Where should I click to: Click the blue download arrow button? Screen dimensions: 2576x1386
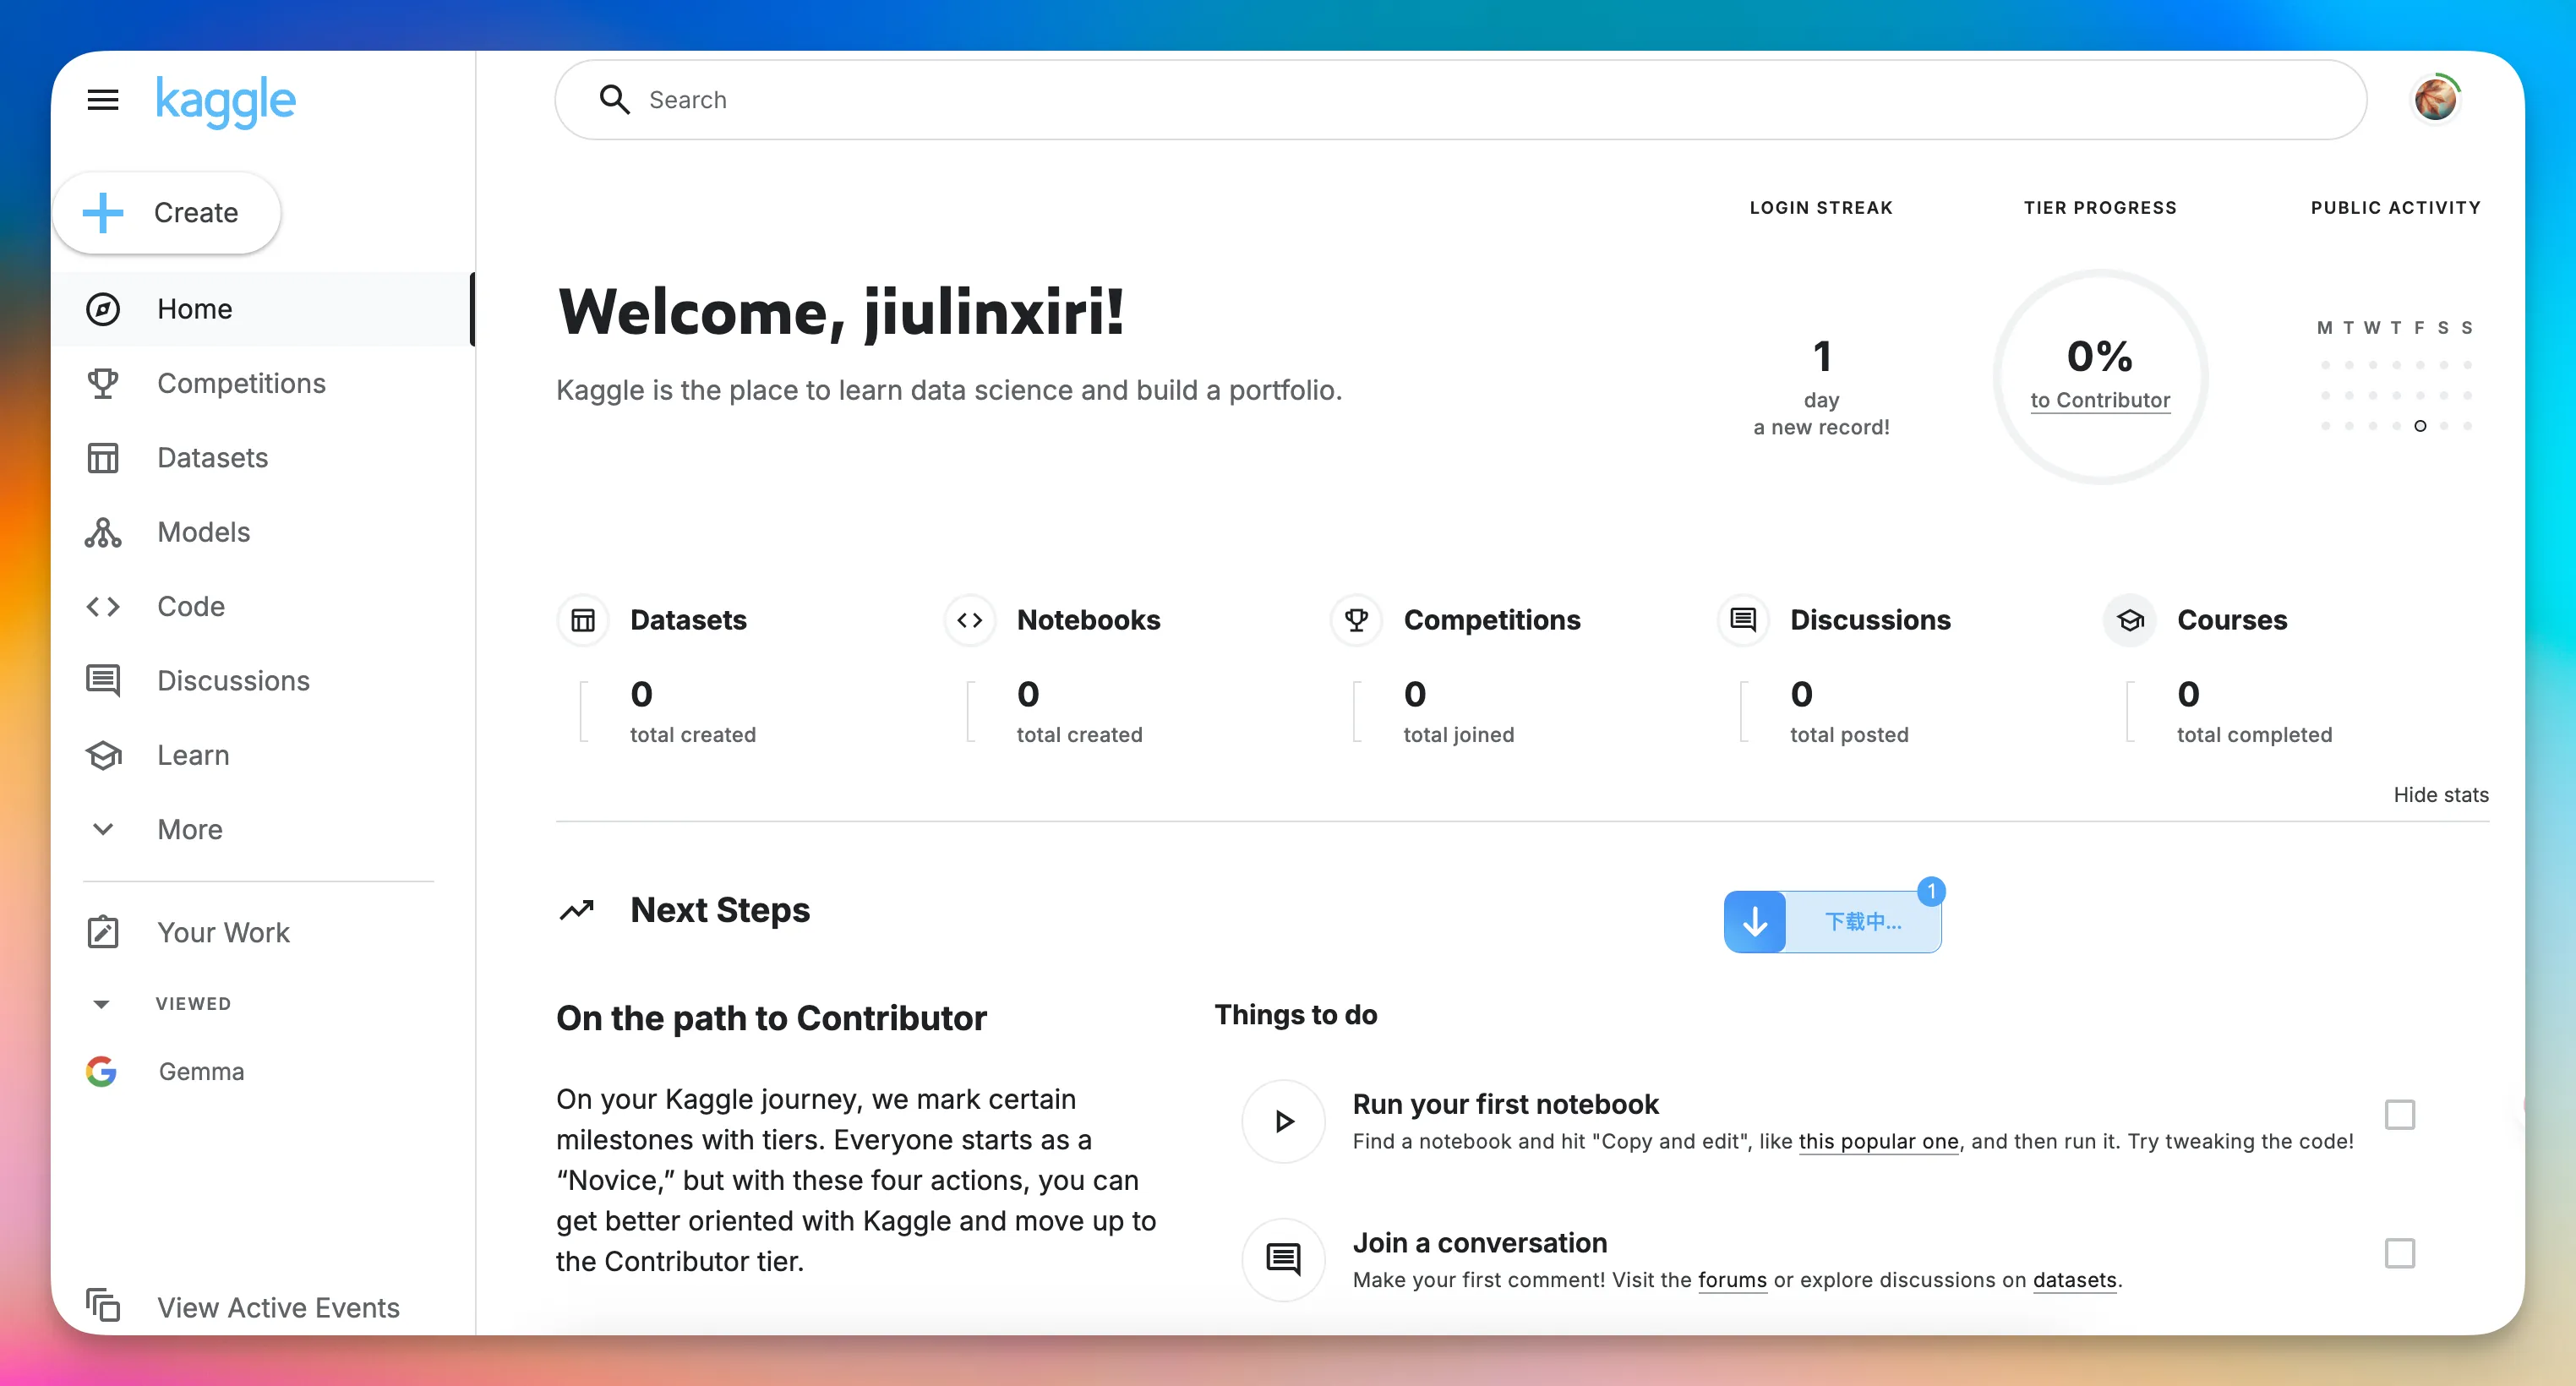pos(1756,921)
